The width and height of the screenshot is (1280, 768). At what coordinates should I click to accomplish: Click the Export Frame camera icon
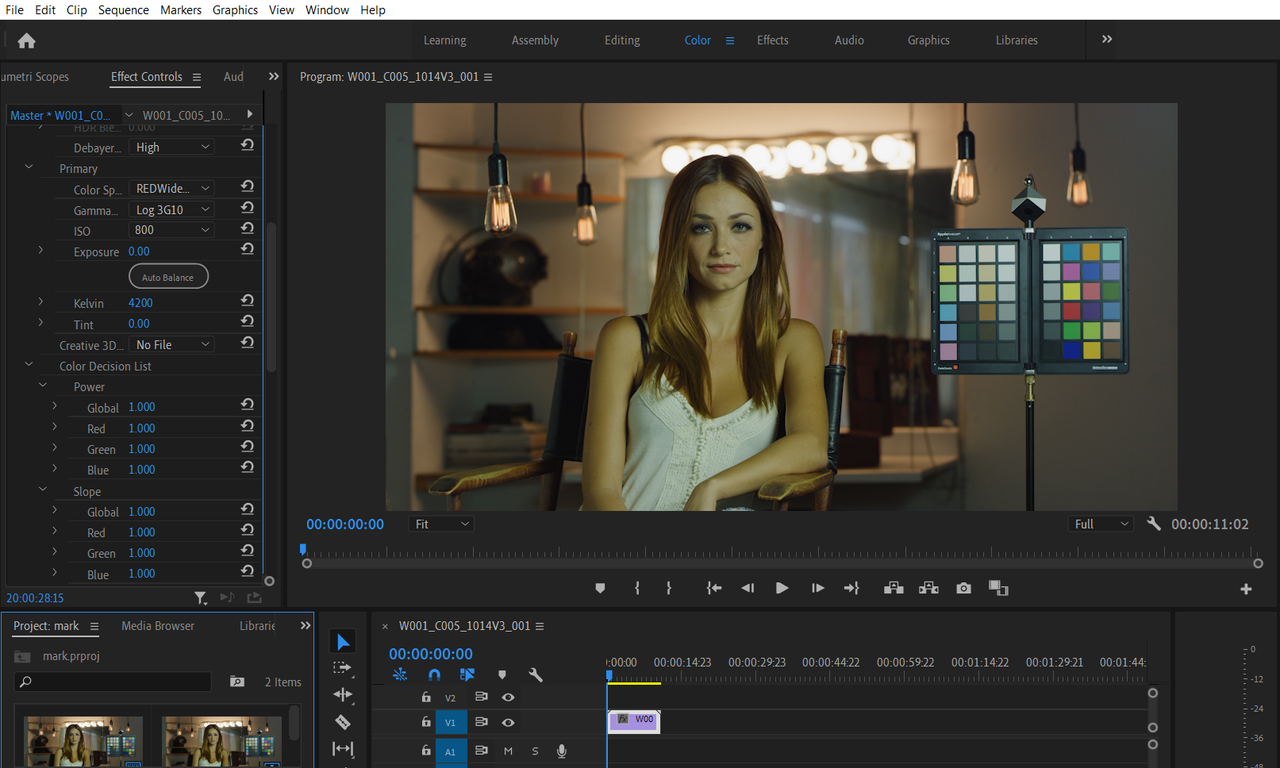click(x=963, y=588)
